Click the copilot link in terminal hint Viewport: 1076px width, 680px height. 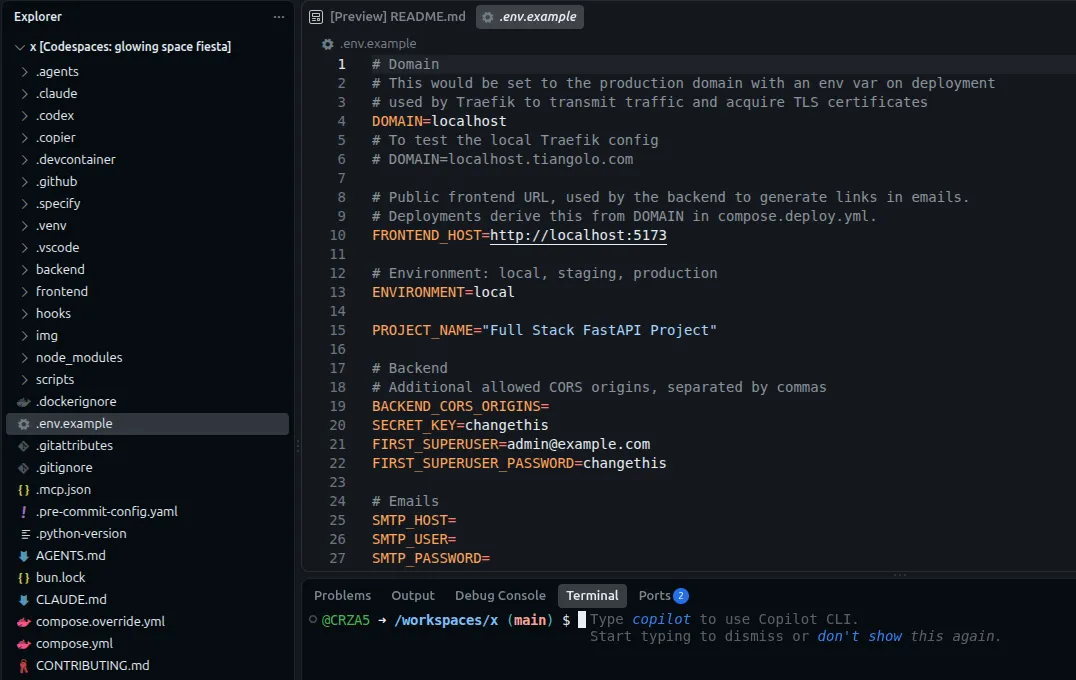661,620
